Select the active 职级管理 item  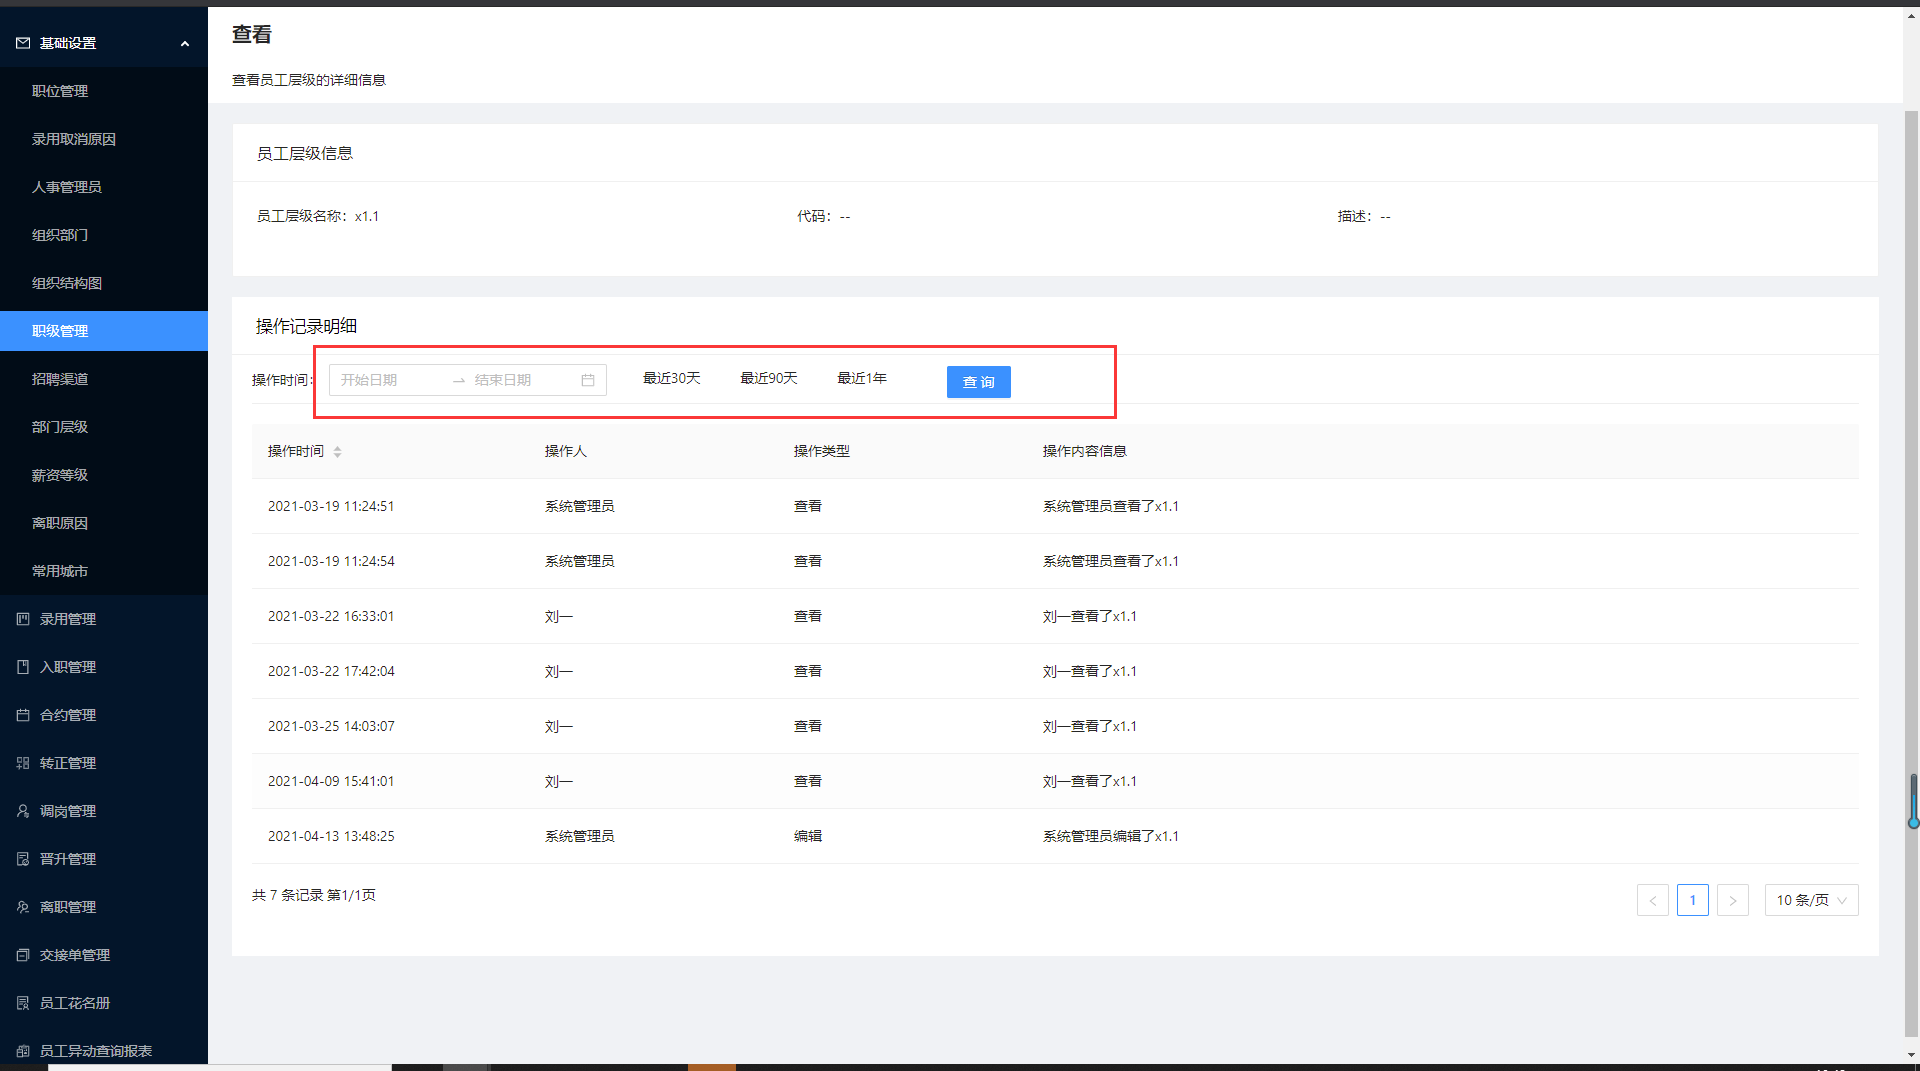tap(104, 331)
